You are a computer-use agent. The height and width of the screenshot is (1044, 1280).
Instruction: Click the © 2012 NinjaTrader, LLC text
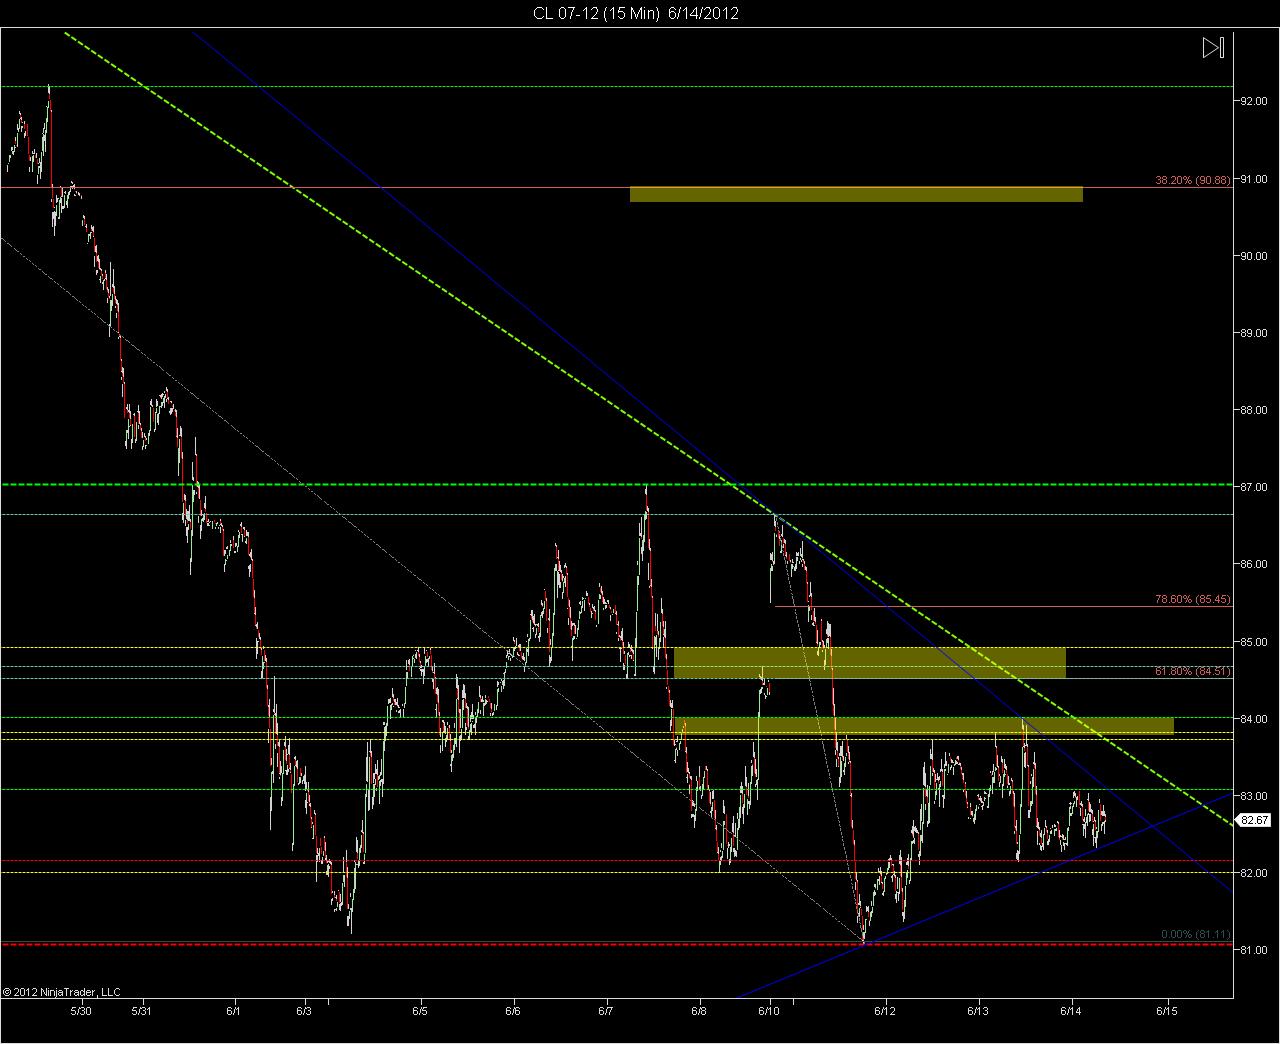click(61, 992)
